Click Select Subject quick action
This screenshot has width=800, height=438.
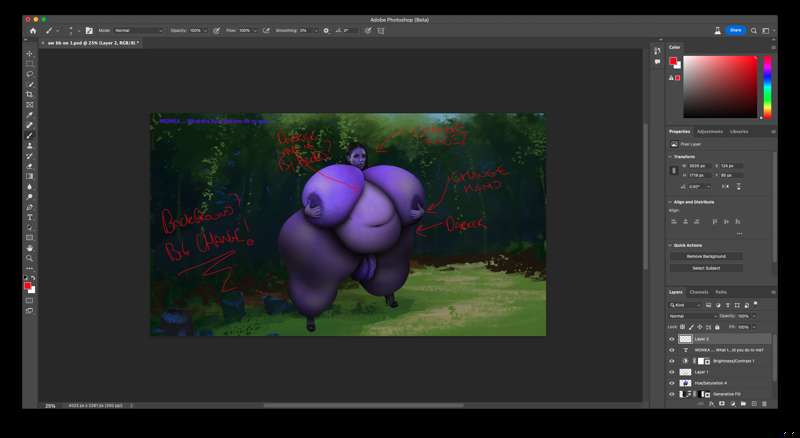pyautogui.click(x=706, y=268)
